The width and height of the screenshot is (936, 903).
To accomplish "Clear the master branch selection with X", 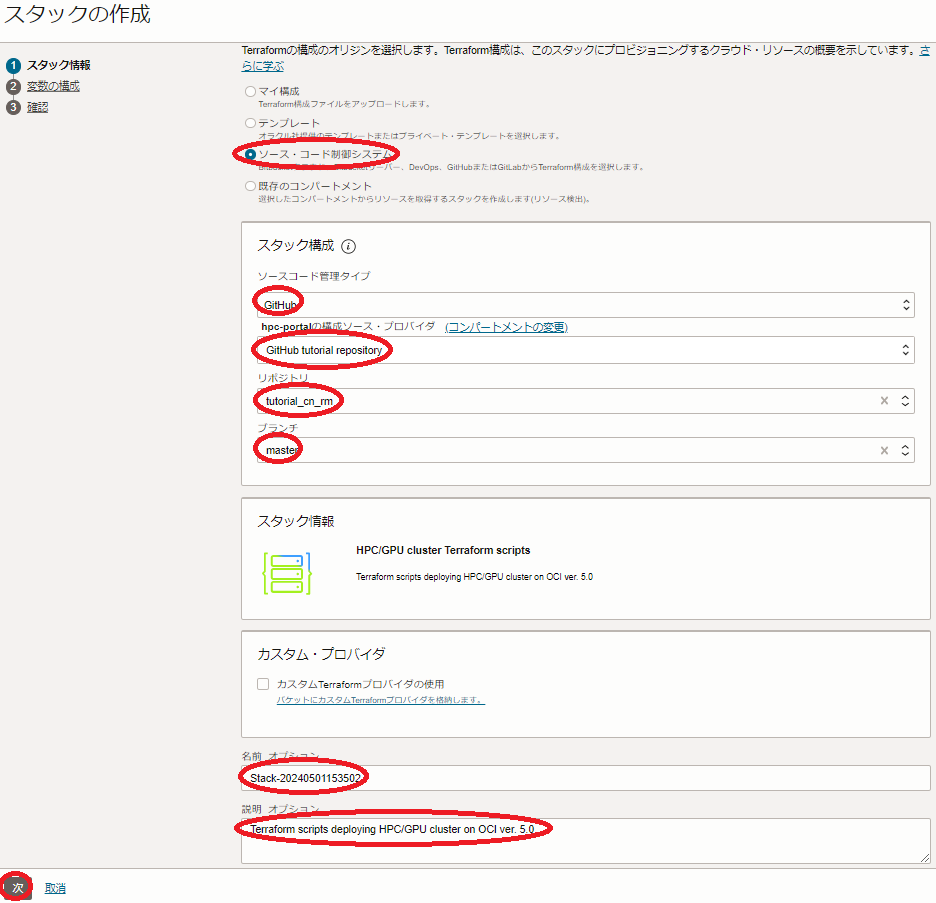I will pos(884,451).
